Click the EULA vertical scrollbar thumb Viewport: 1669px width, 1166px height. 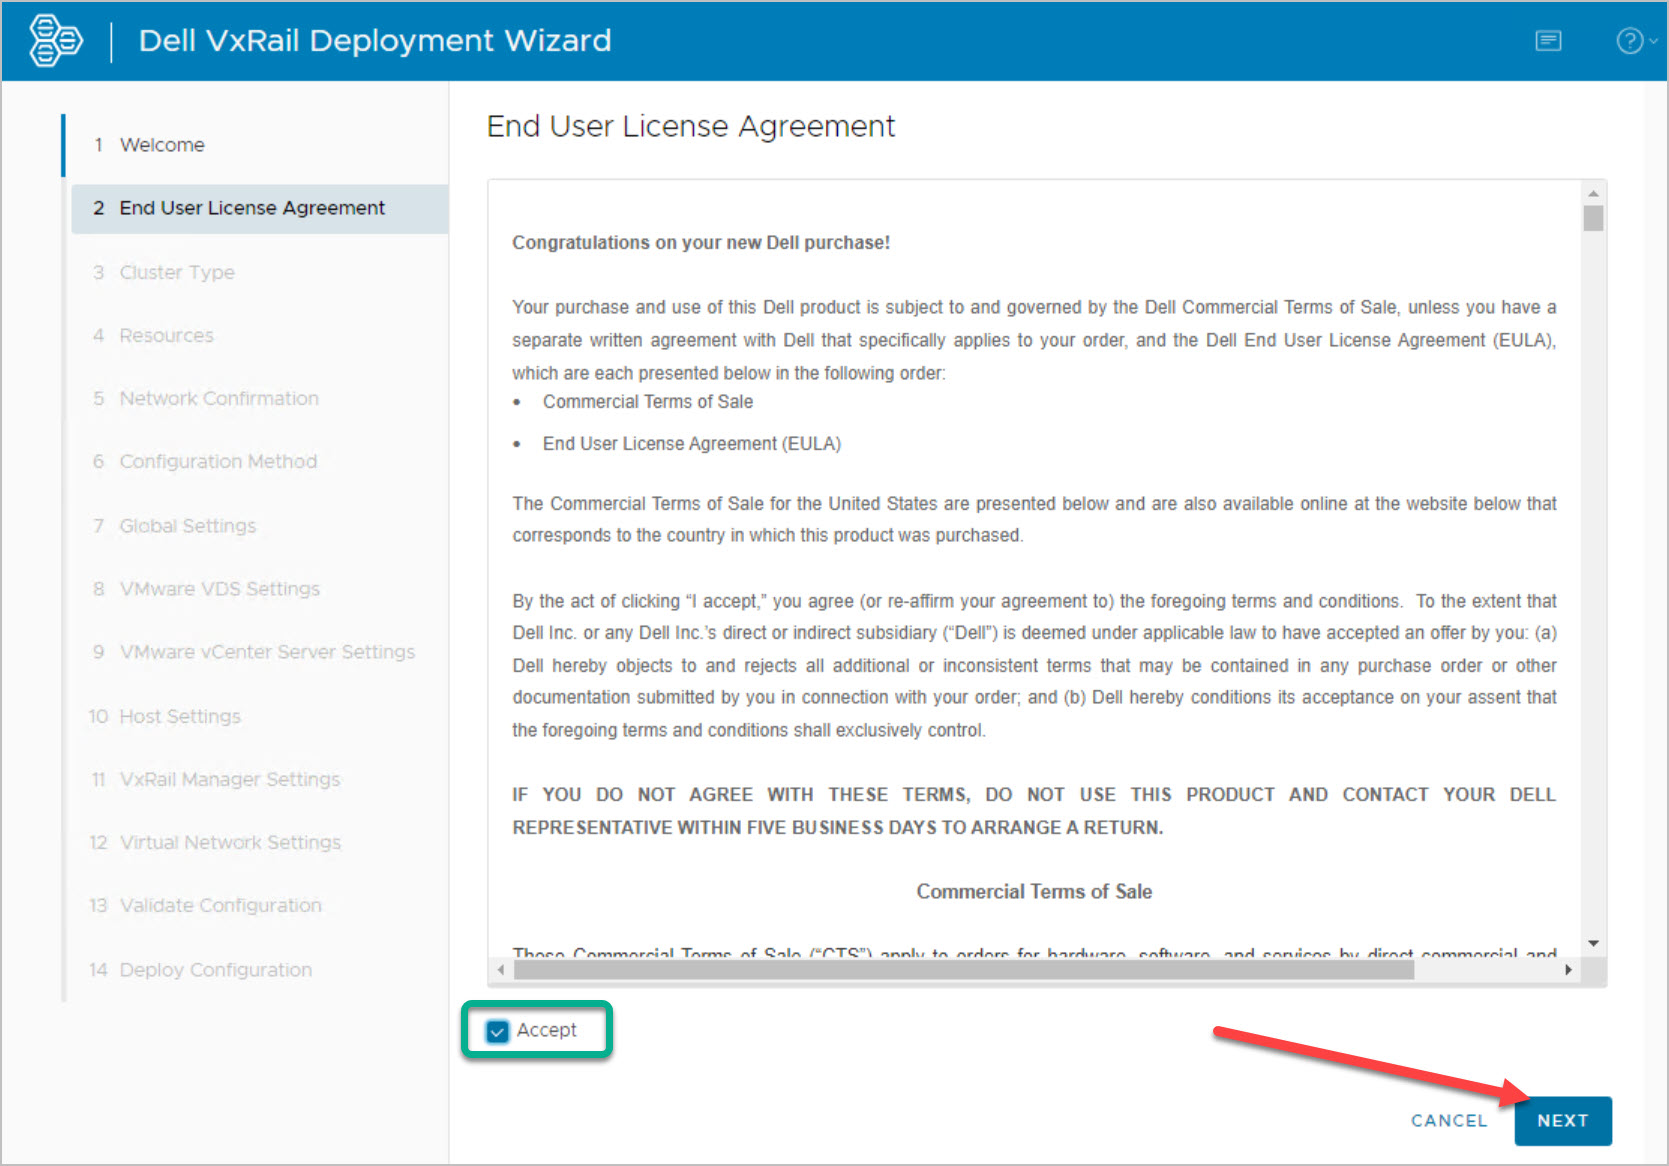(x=1593, y=218)
